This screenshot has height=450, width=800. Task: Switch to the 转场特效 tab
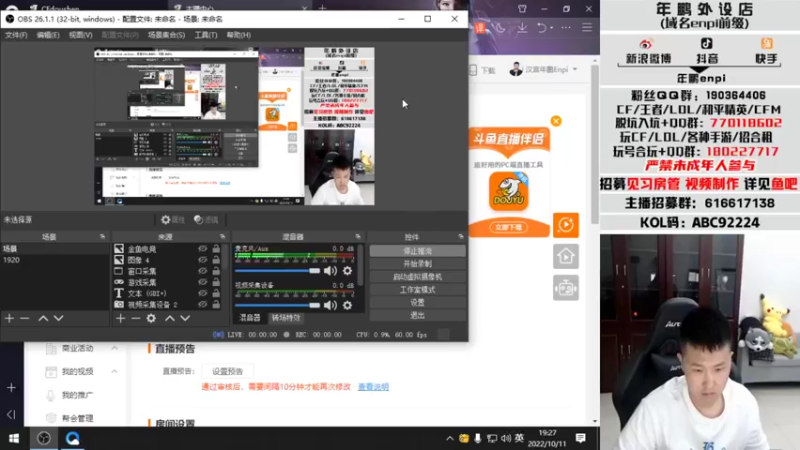pos(286,318)
